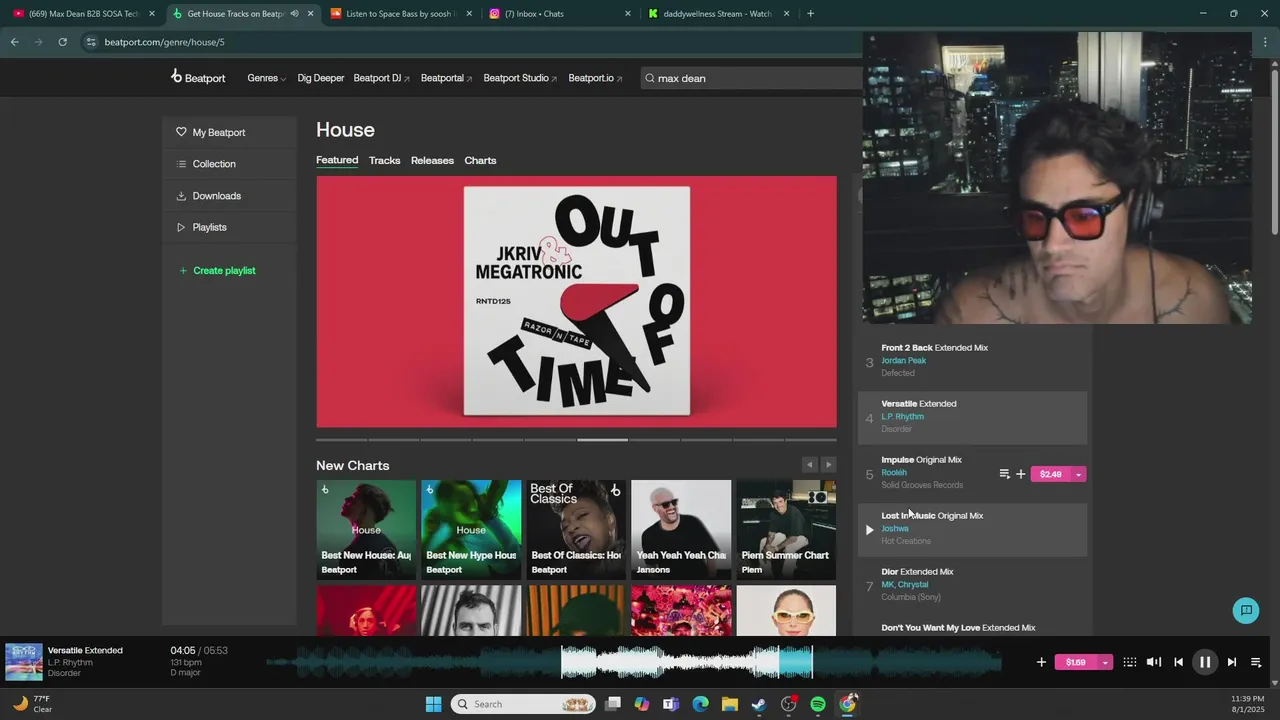This screenshot has width=1280, height=720.
Task: Play Lost In Music track
Action: [x=869, y=529]
